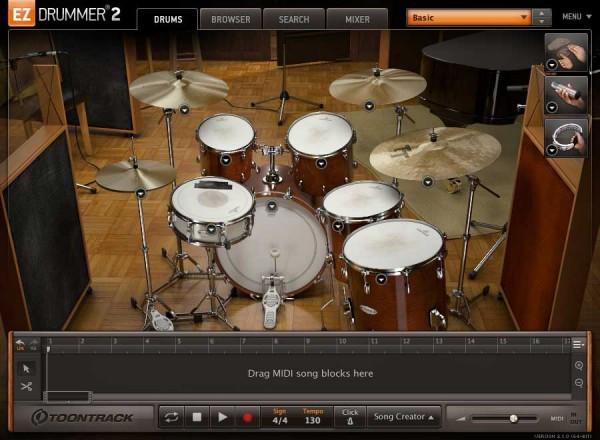Click the song track horizontal scrollbar handle
The height and width of the screenshot is (440, 600).
tap(68, 397)
